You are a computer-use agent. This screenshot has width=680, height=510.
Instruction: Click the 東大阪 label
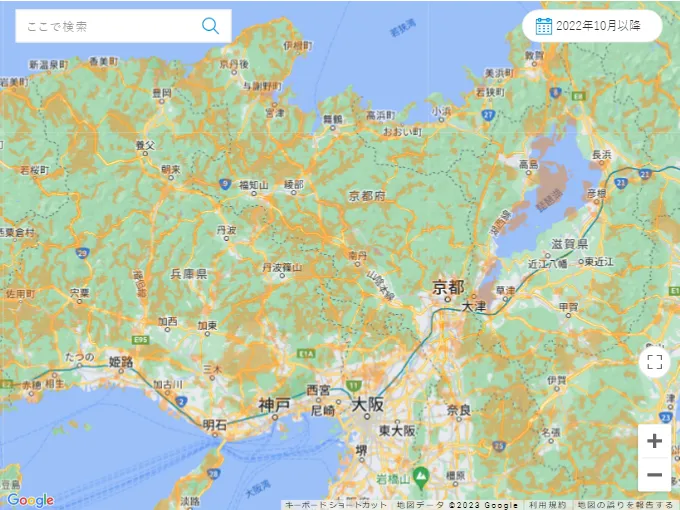397,430
